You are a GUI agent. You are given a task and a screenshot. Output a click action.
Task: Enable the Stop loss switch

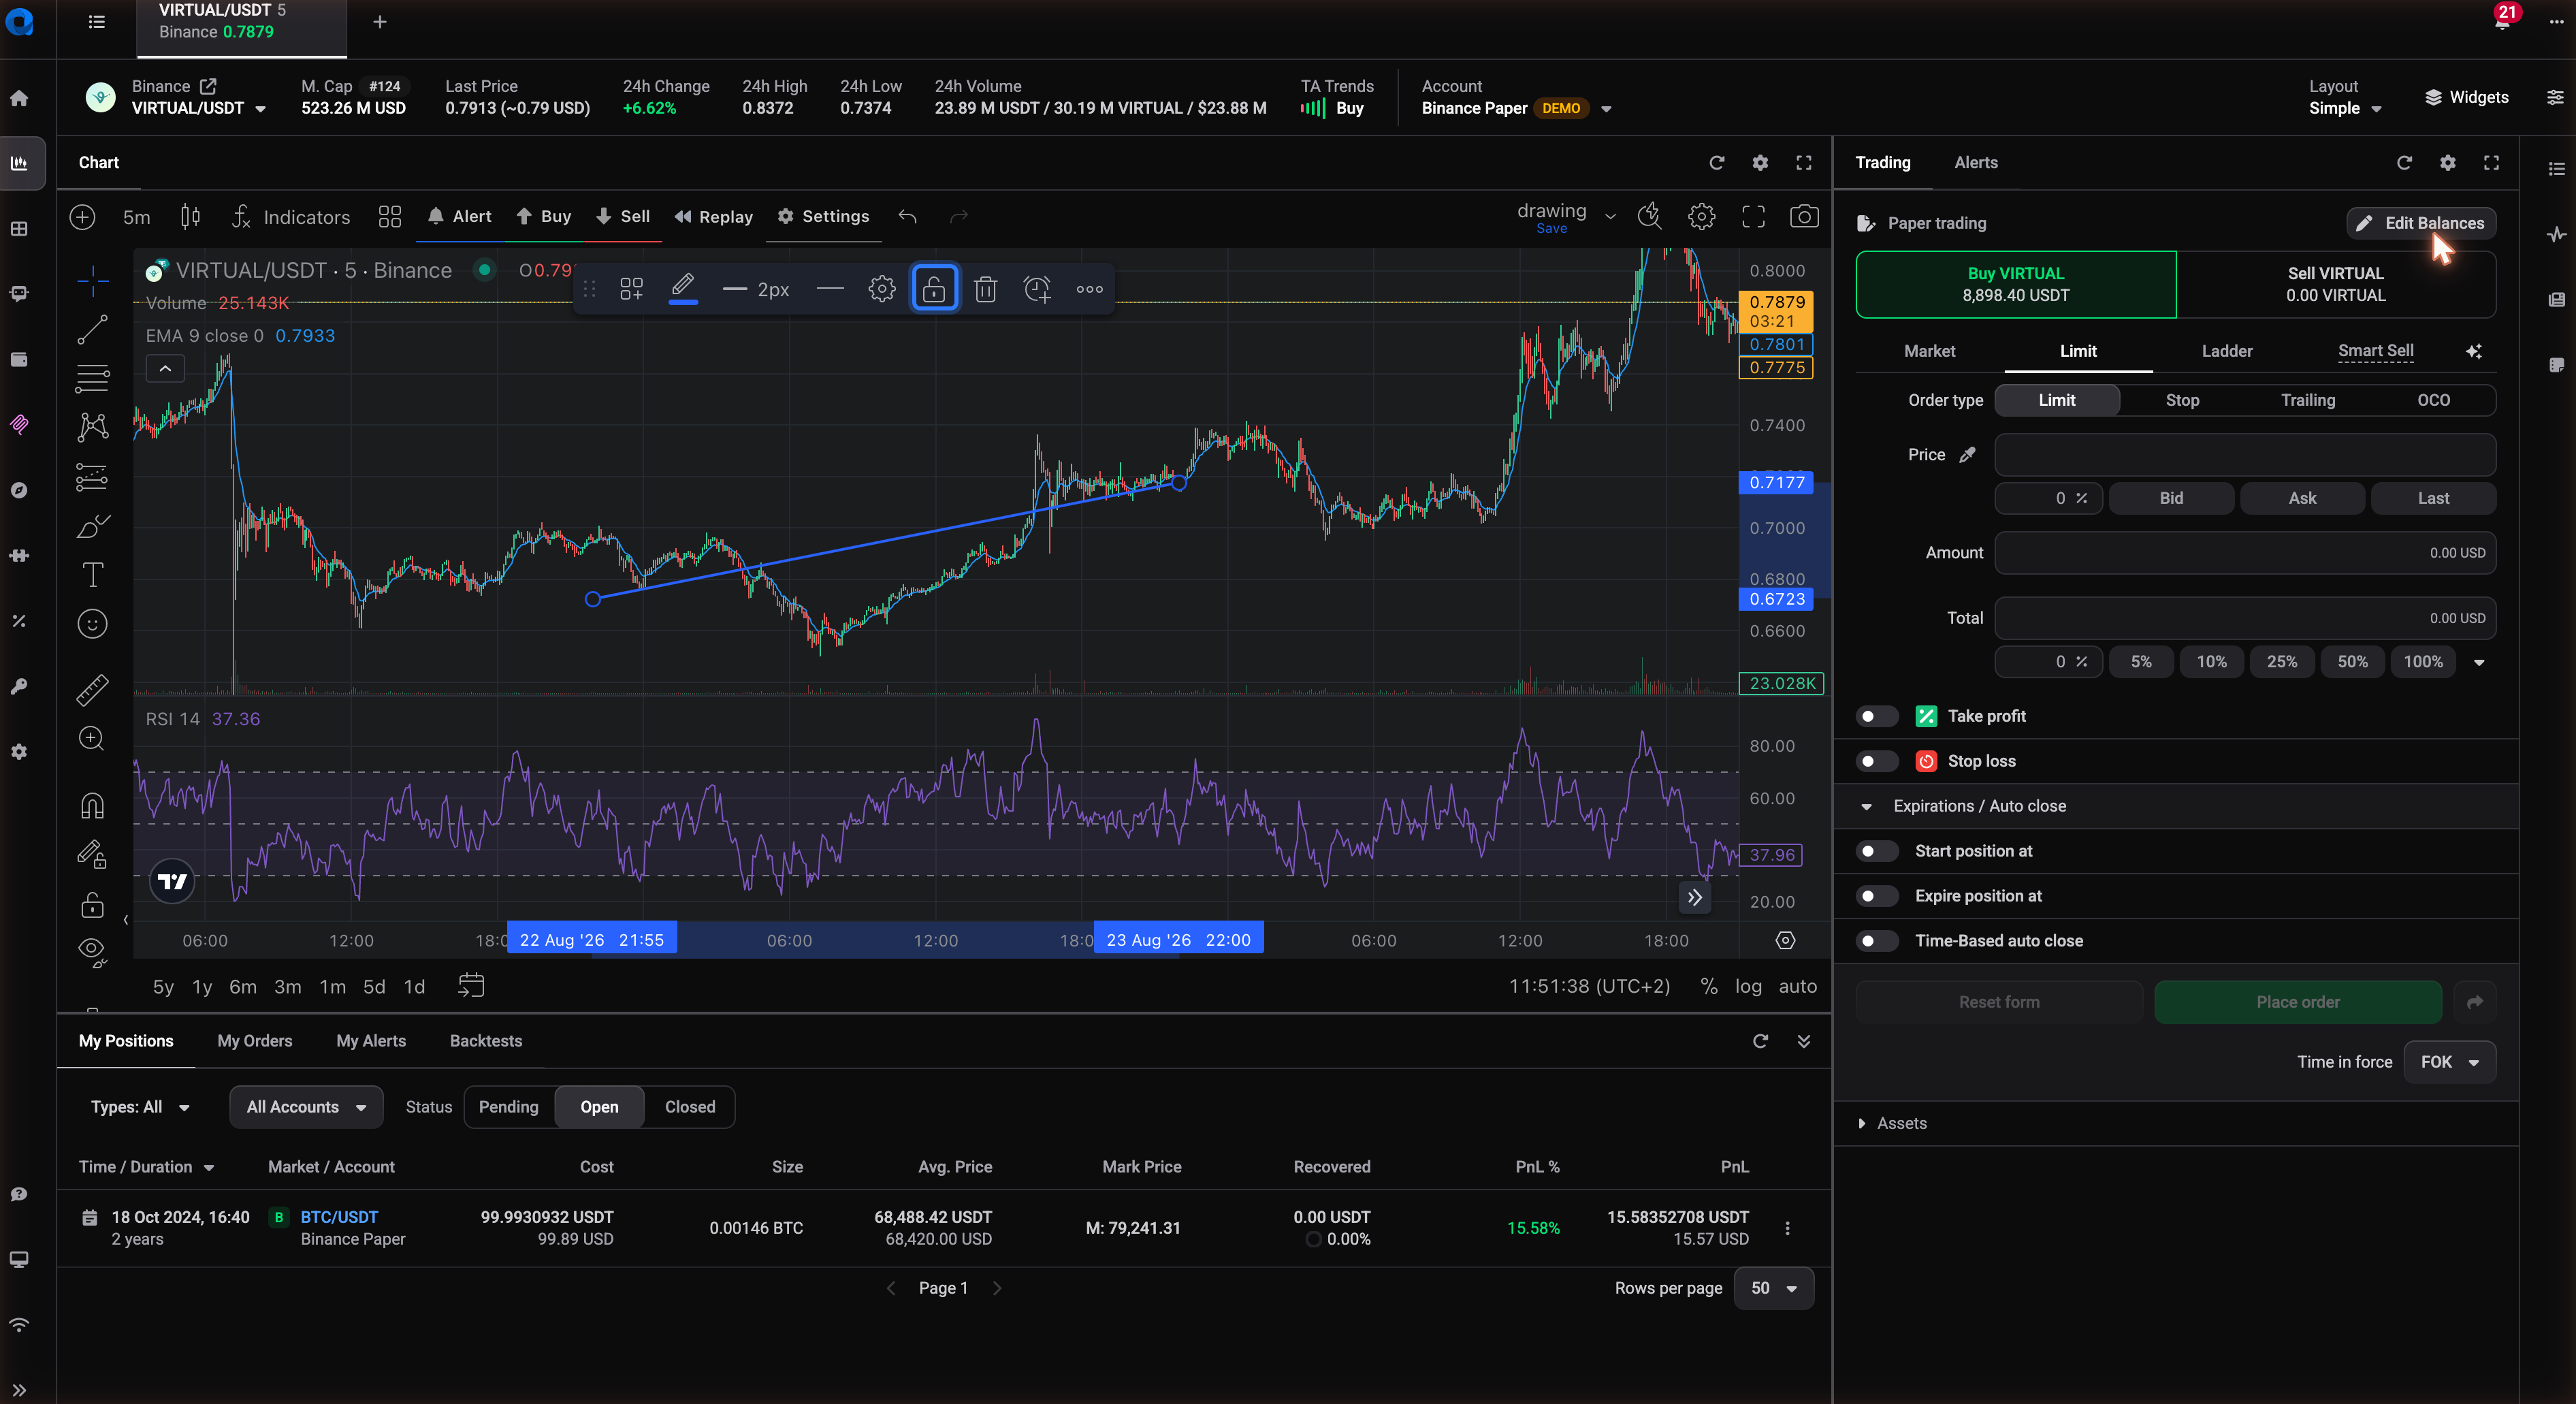click(1876, 761)
